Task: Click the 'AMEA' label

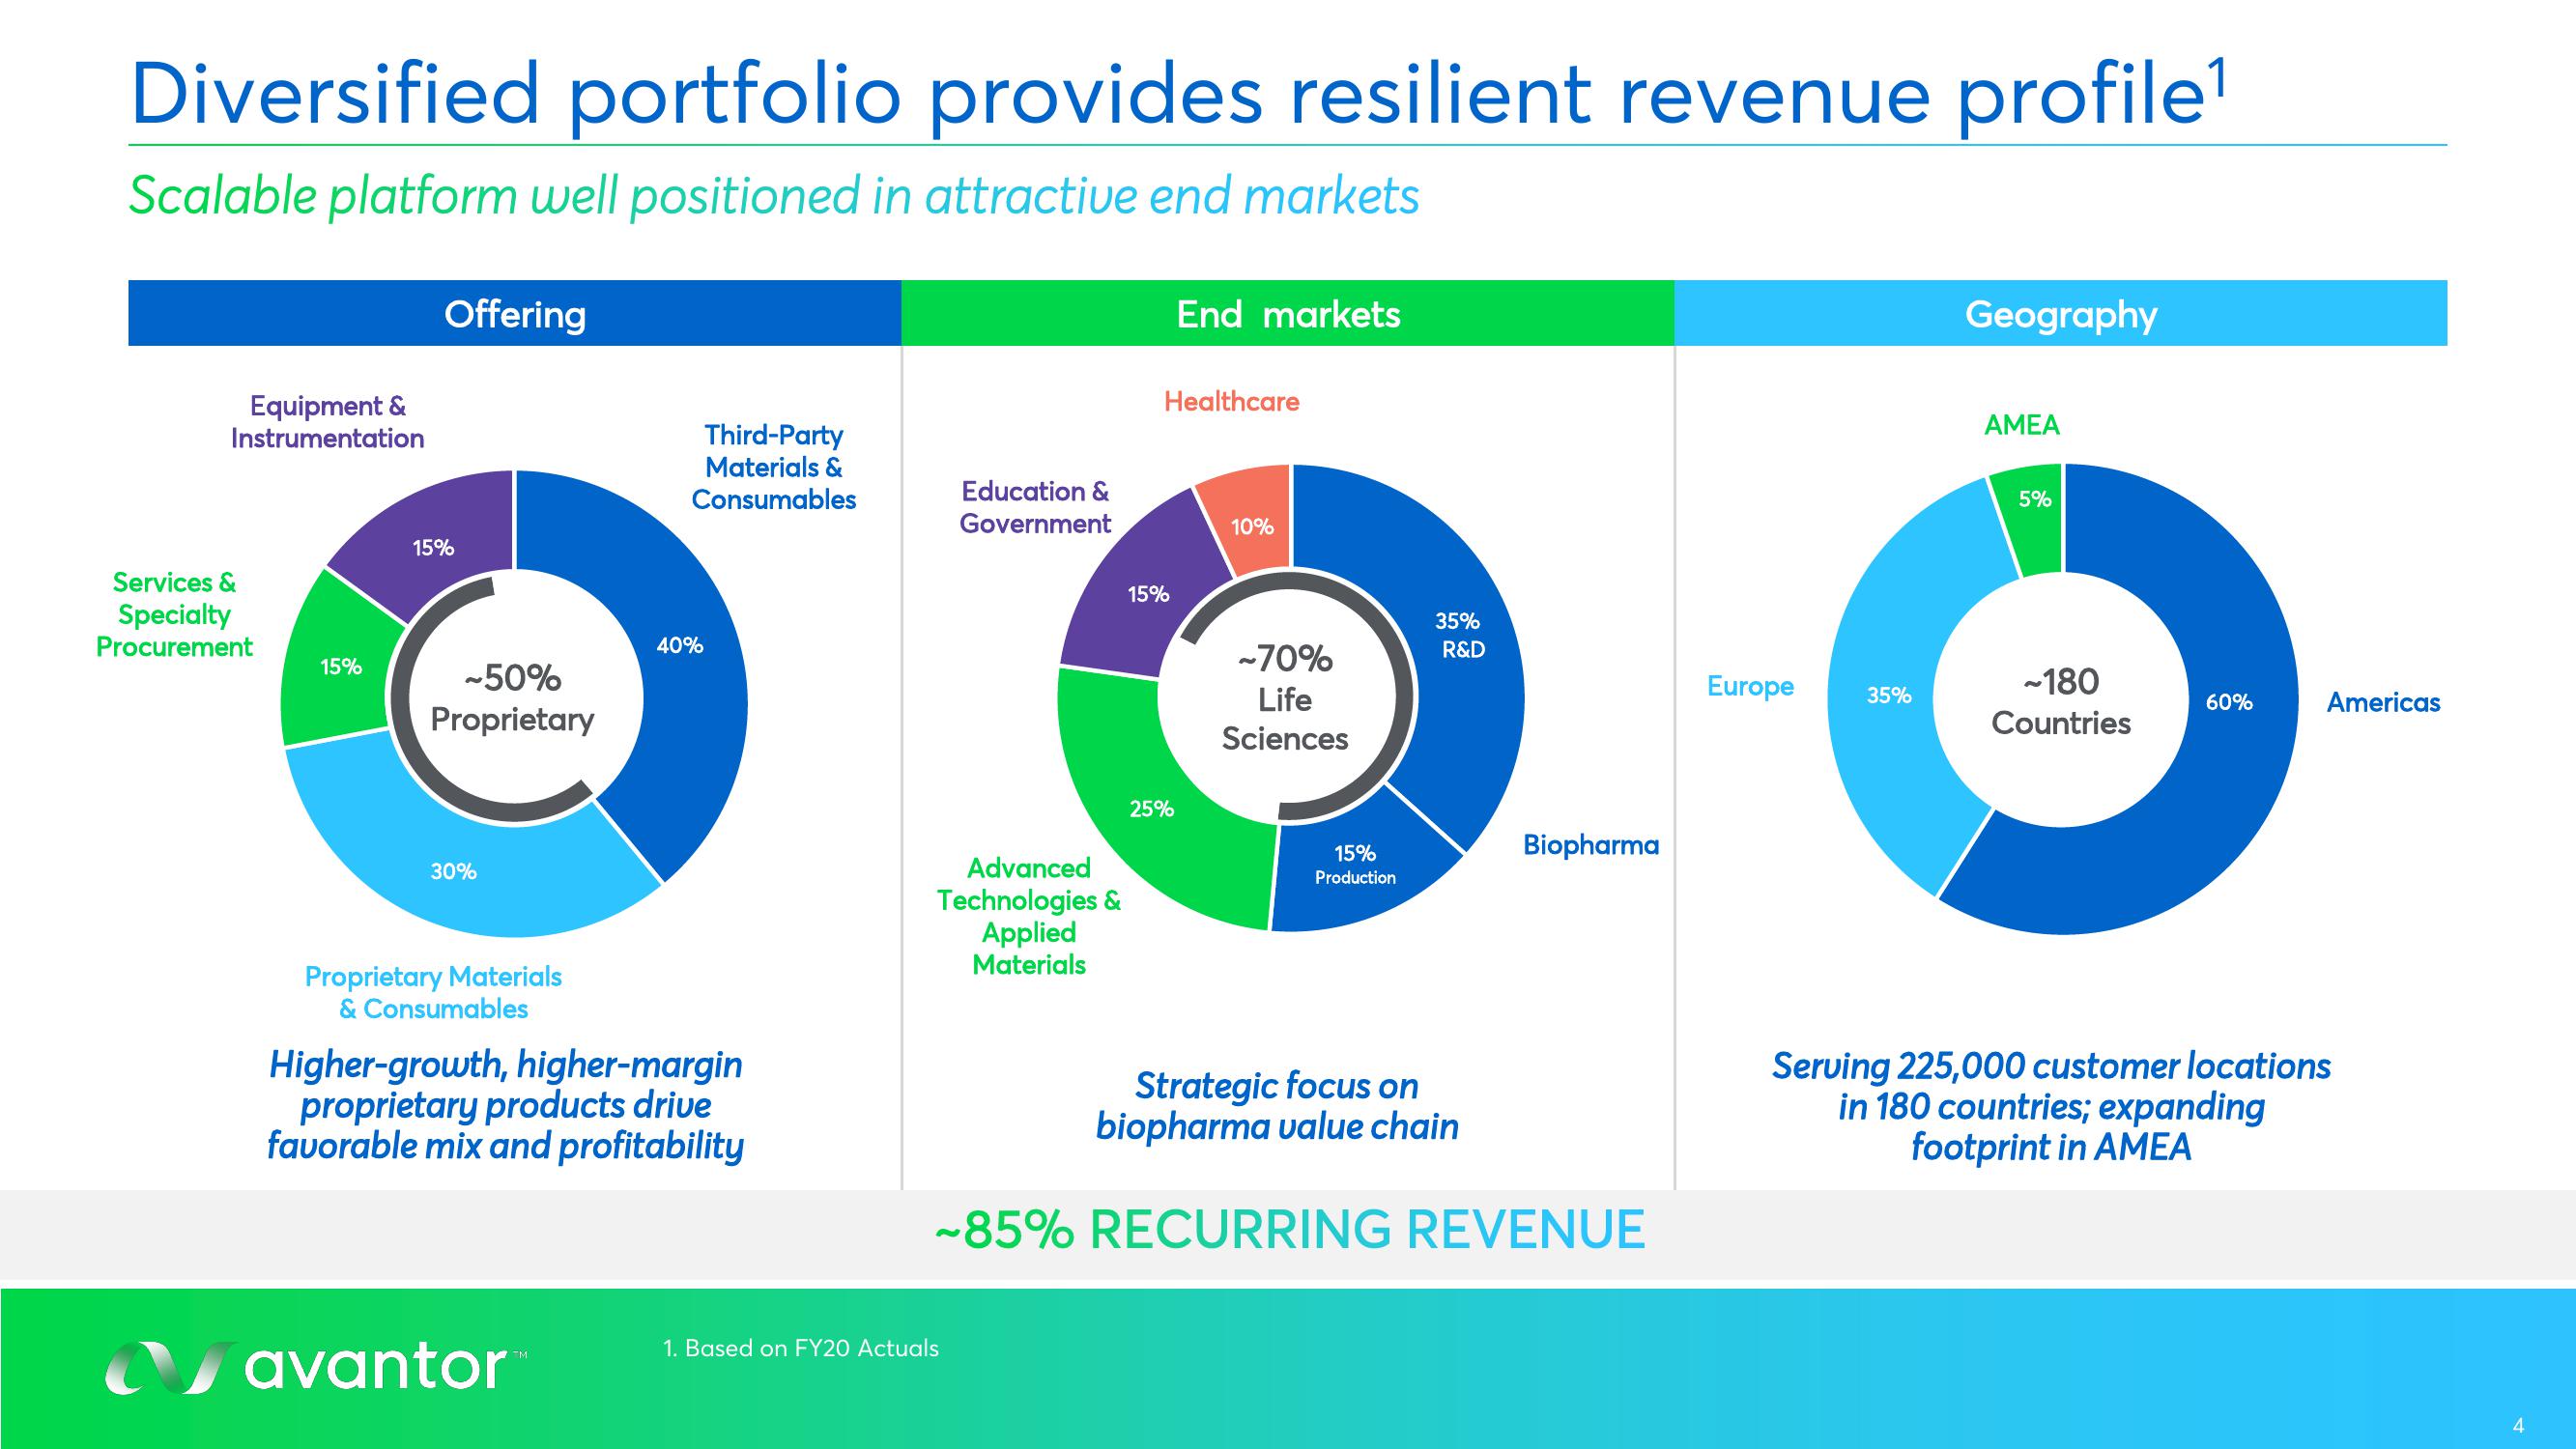Action: point(2022,425)
